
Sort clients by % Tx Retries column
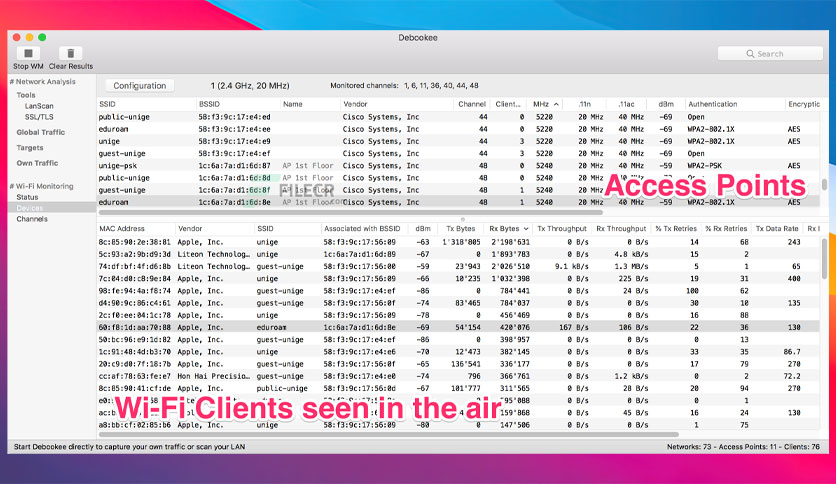coord(676,229)
